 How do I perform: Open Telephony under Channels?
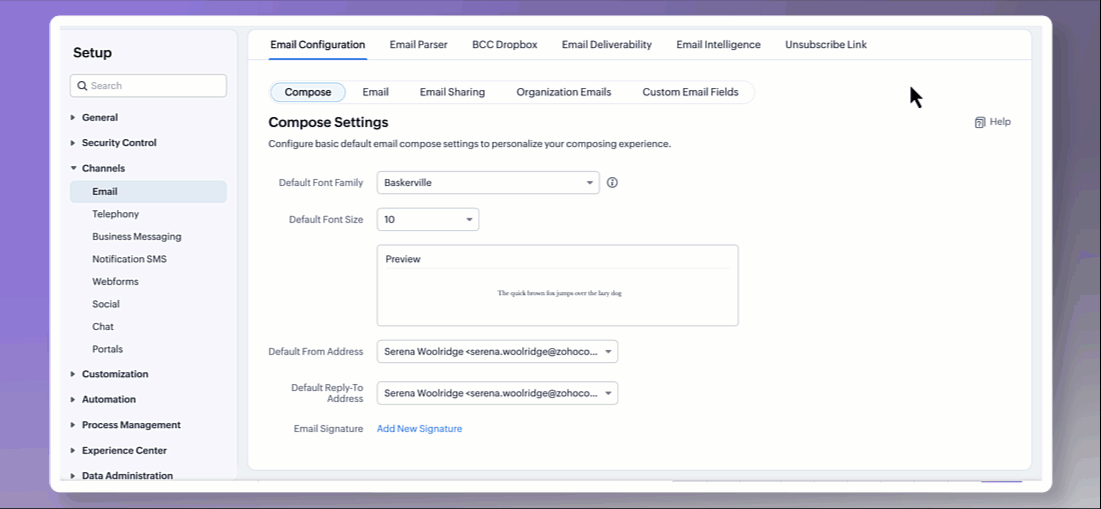click(115, 214)
